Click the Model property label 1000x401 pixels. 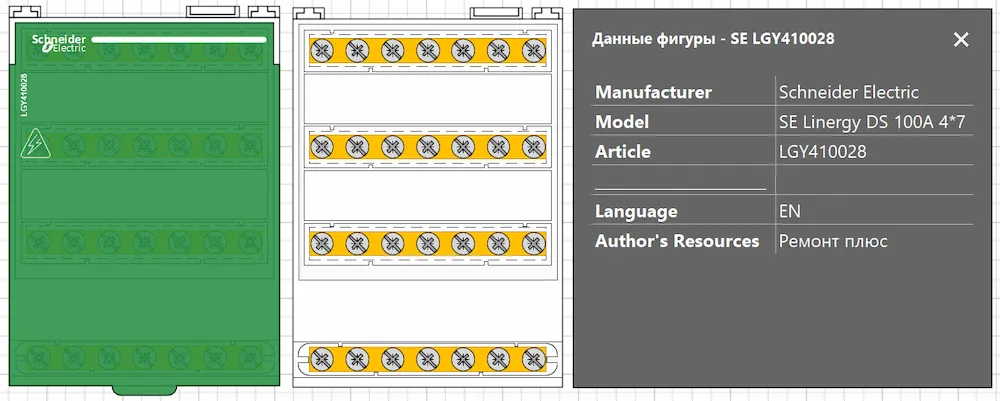click(x=622, y=121)
